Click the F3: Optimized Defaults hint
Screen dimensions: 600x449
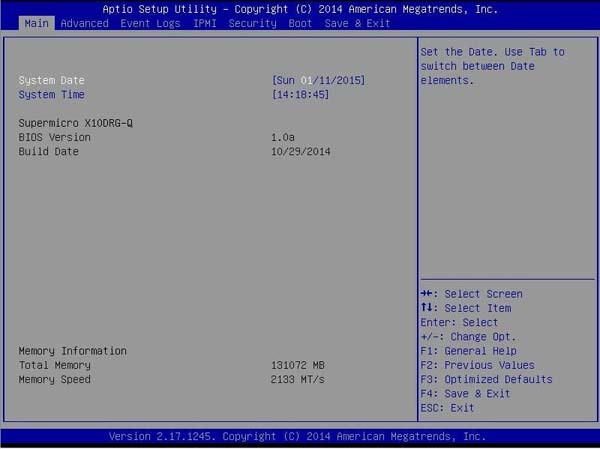click(x=486, y=379)
